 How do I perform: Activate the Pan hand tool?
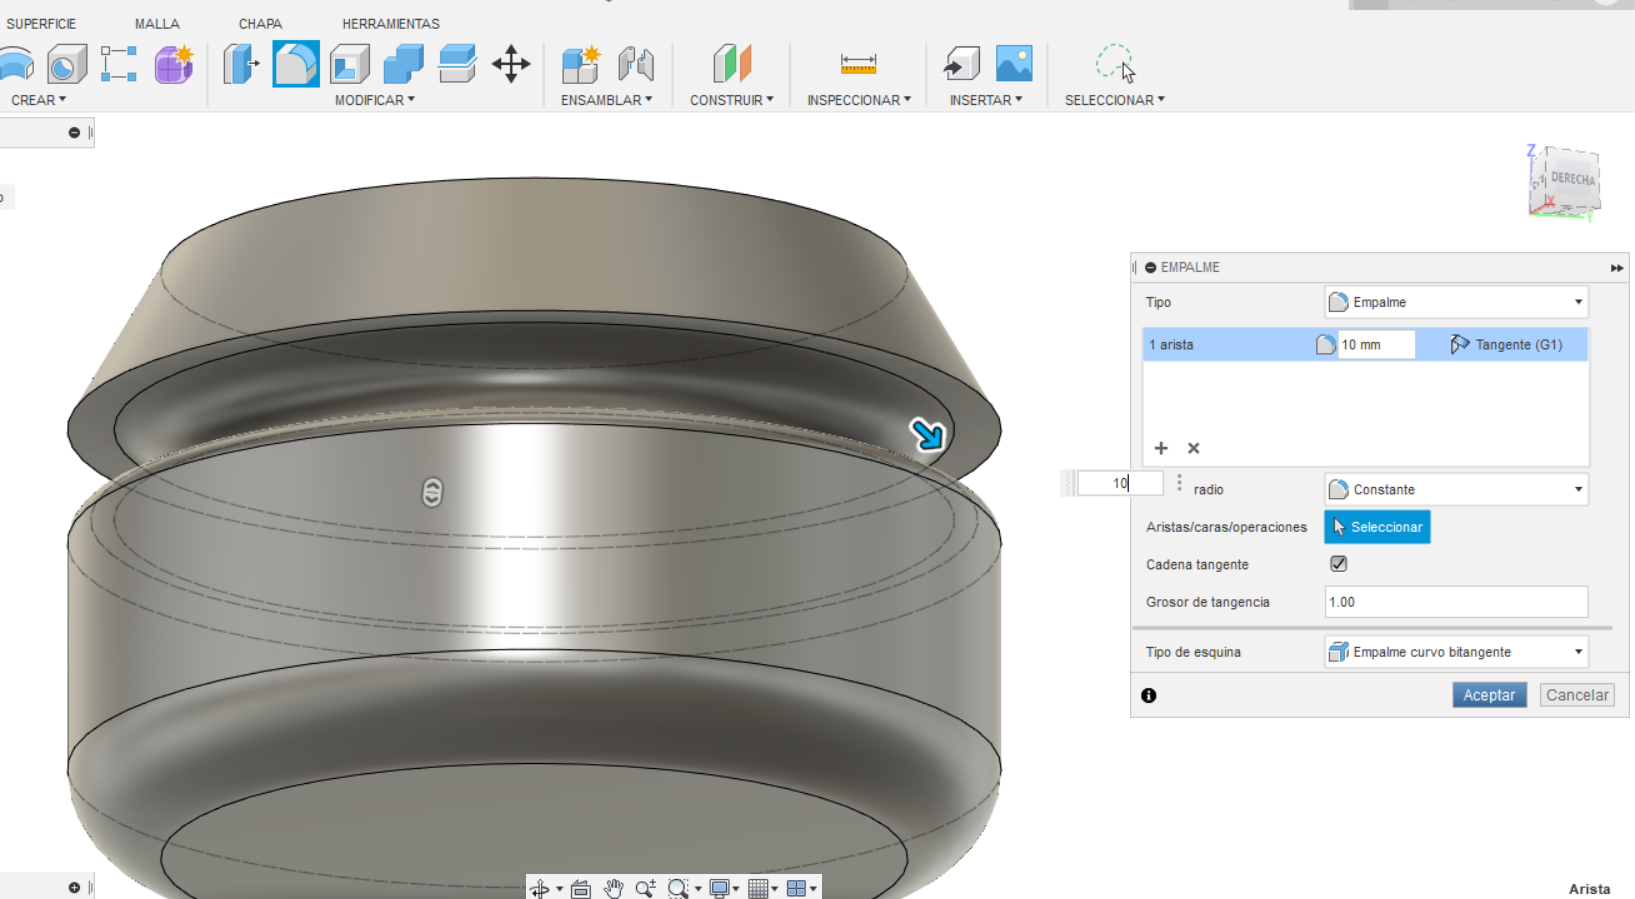coord(613,888)
